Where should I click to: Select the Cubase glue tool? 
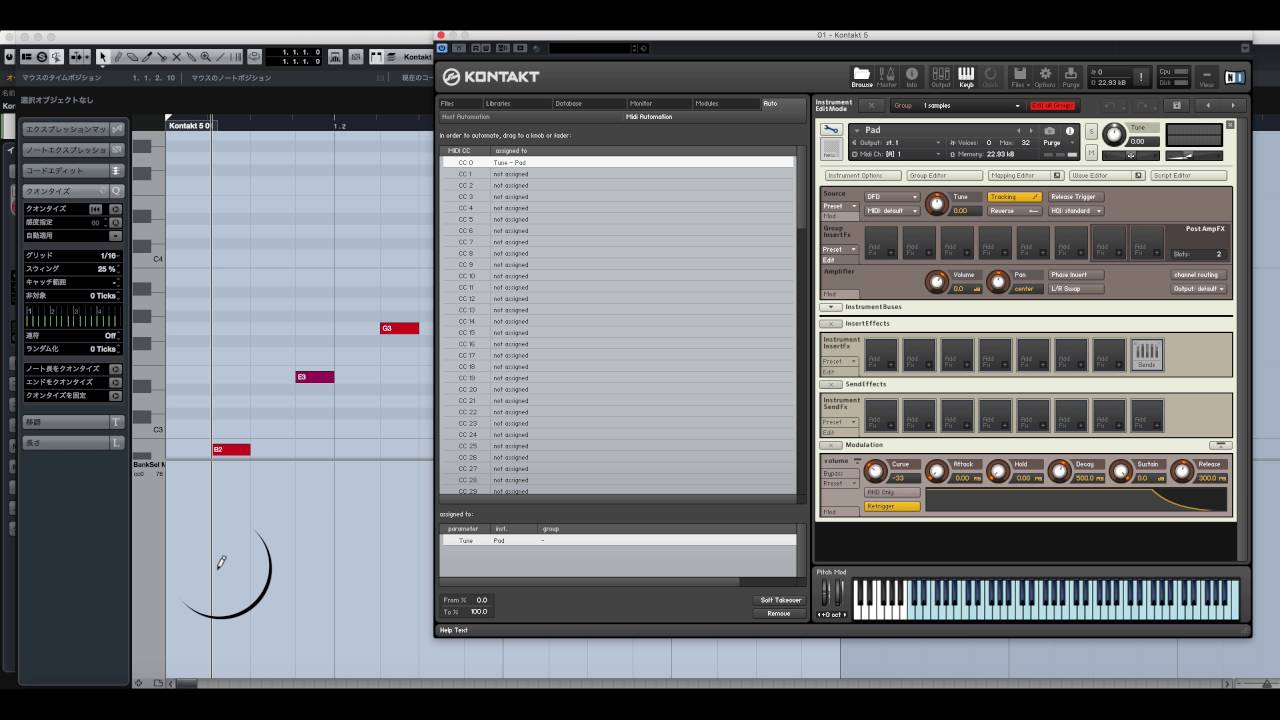click(190, 57)
